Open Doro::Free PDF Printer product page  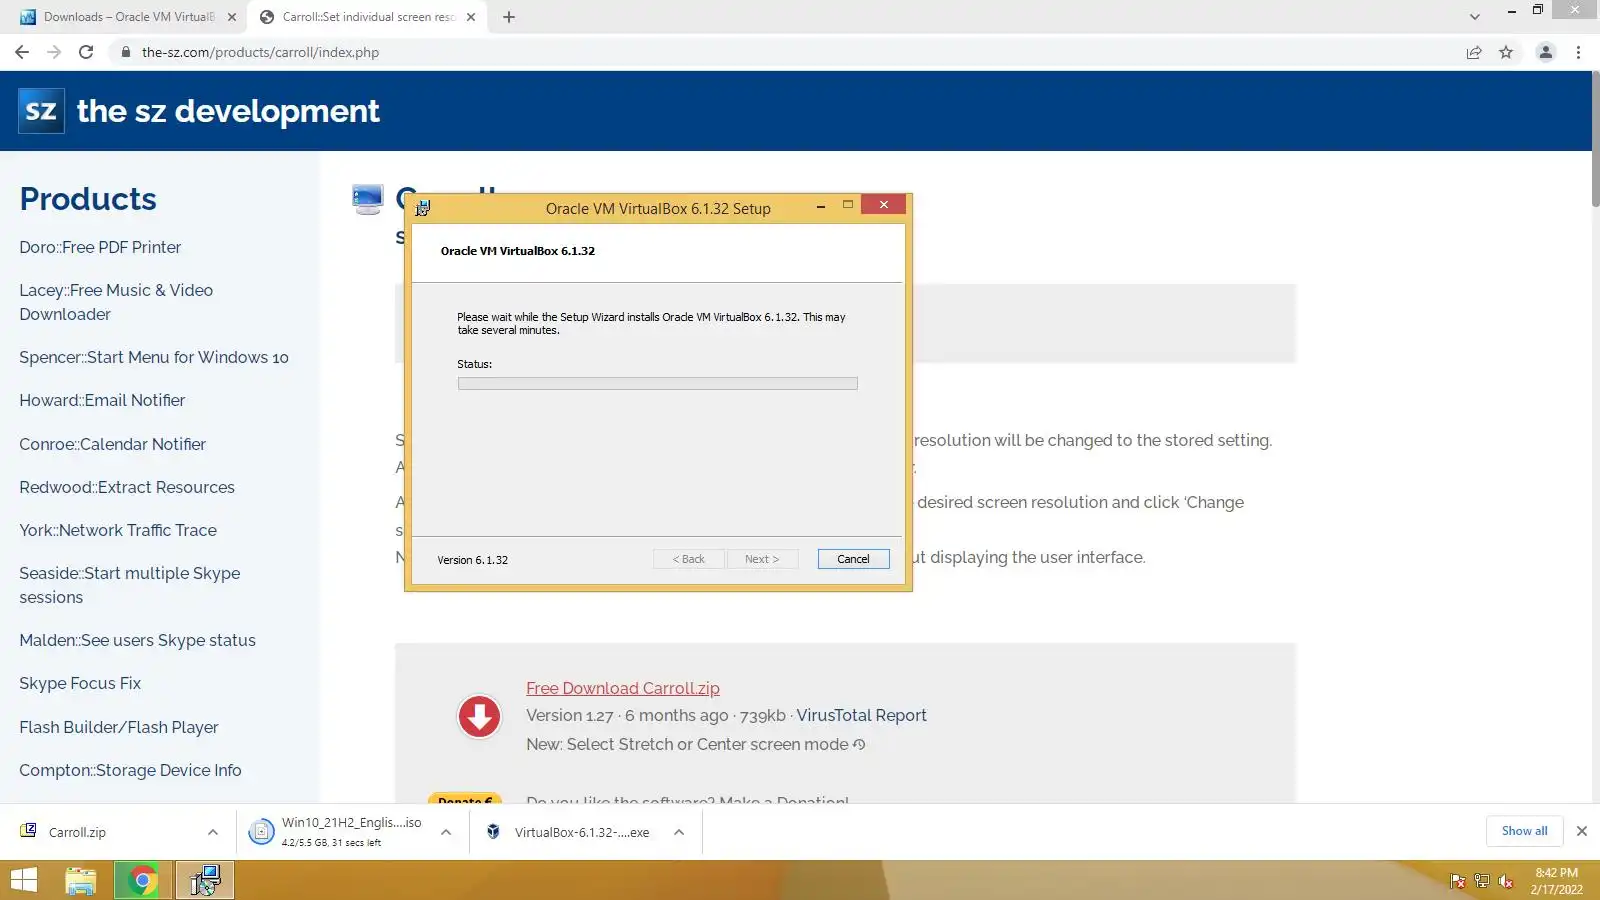tap(100, 247)
